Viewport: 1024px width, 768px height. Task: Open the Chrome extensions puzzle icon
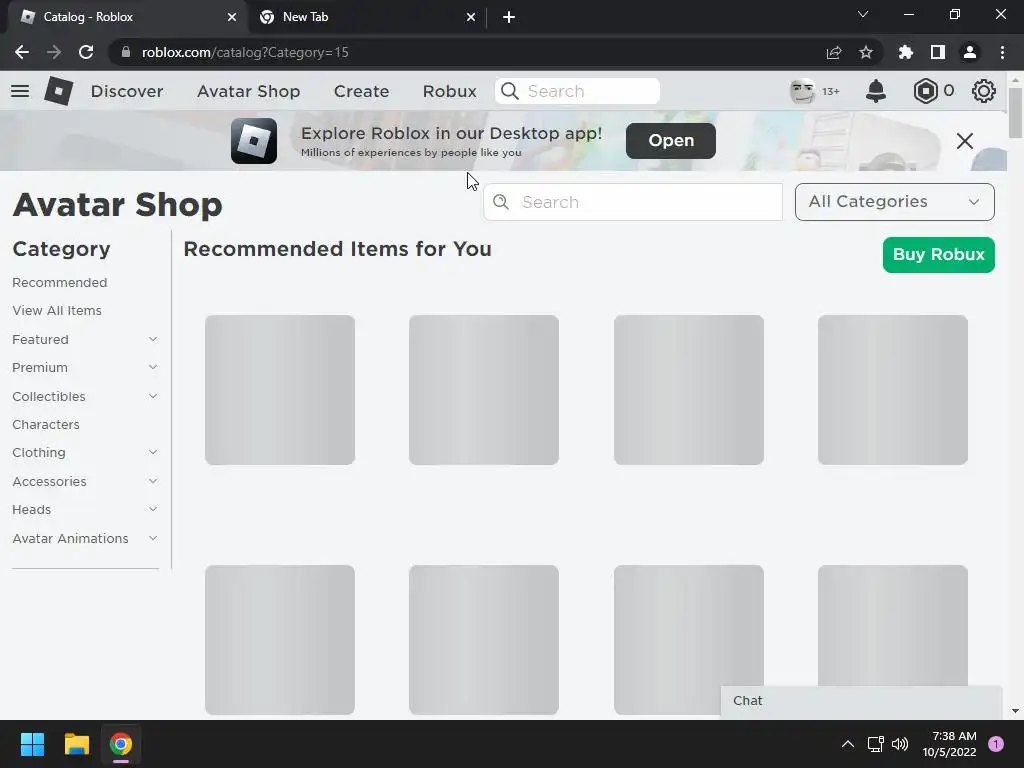click(x=906, y=52)
